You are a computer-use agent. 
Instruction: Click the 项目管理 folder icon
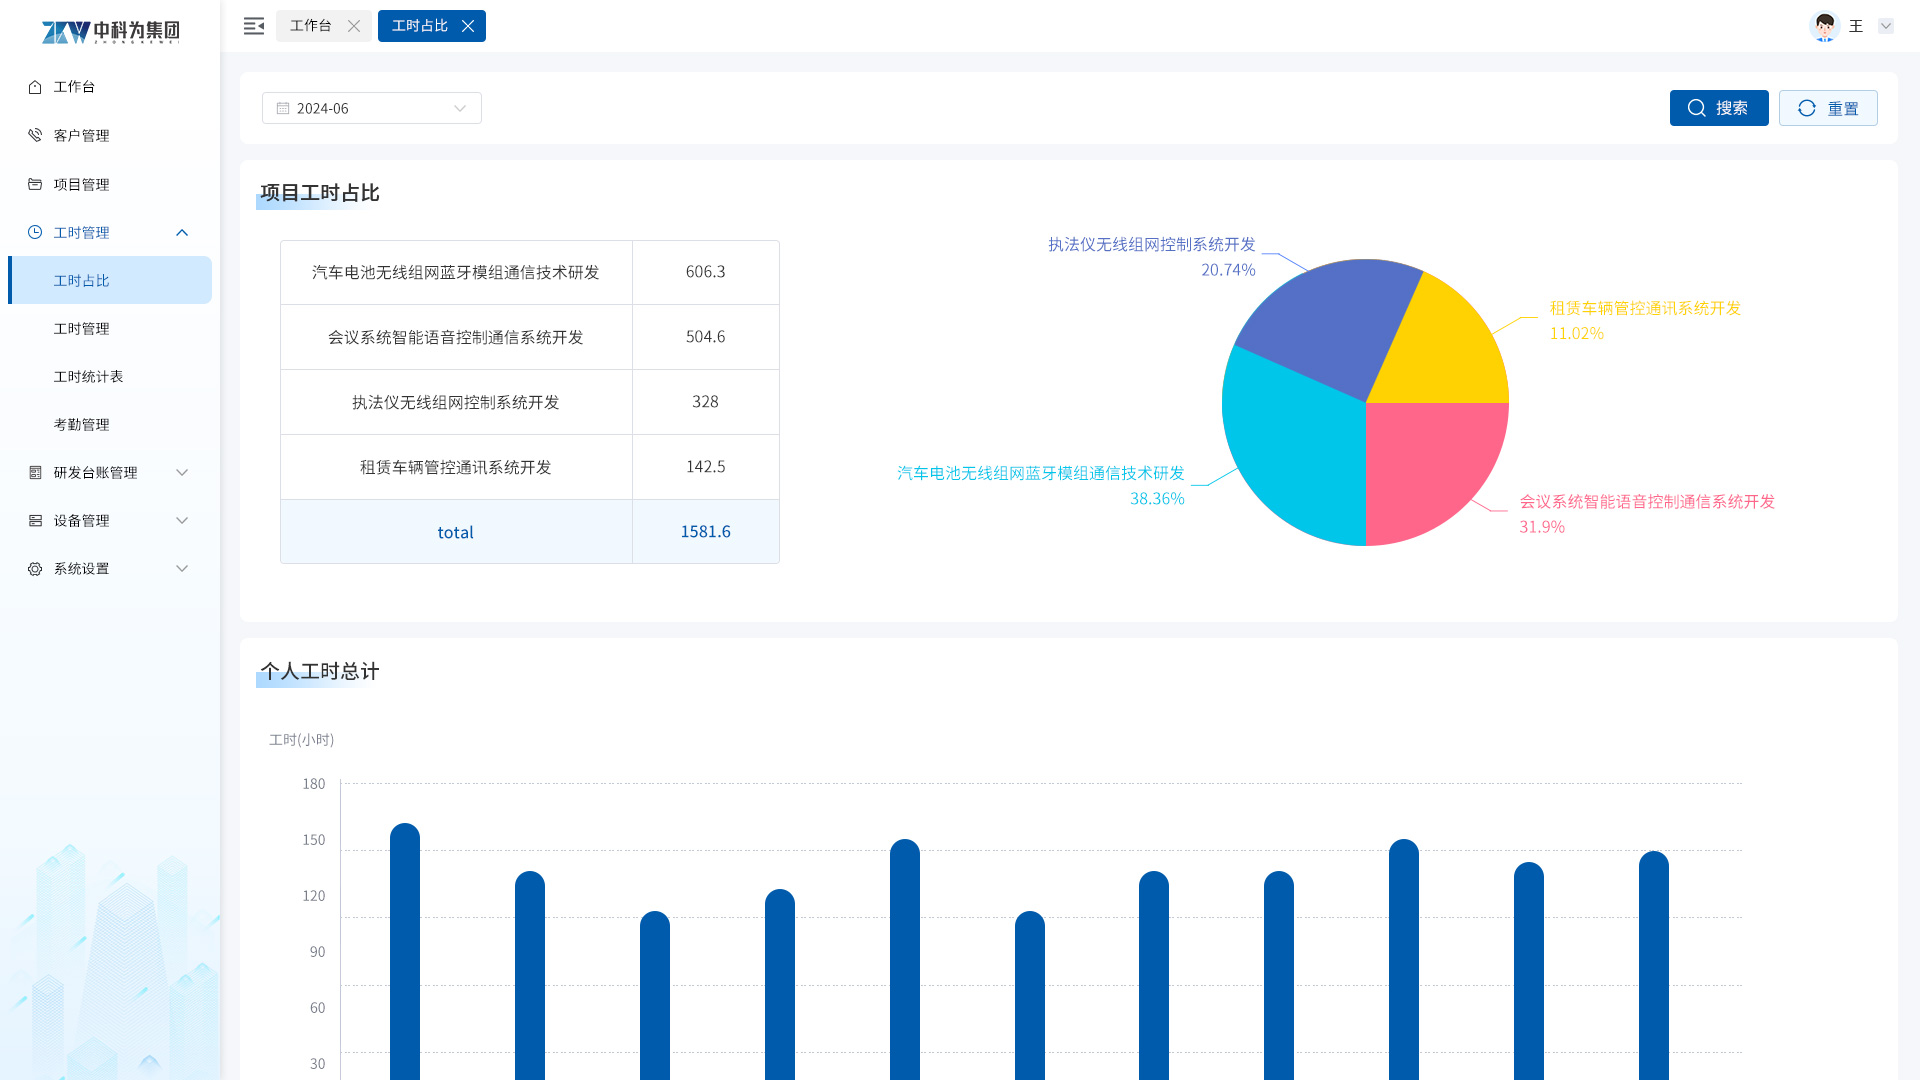tap(35, 184)
